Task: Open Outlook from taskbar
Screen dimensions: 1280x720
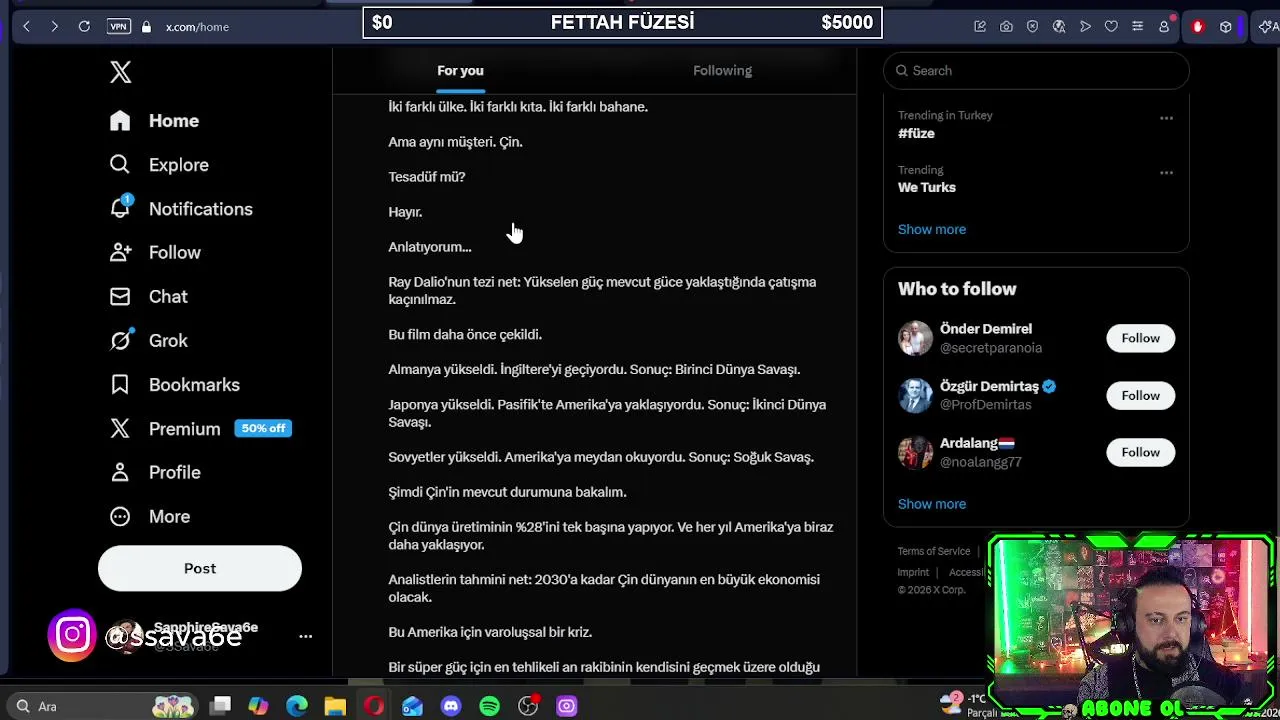Action: (412, 706)
